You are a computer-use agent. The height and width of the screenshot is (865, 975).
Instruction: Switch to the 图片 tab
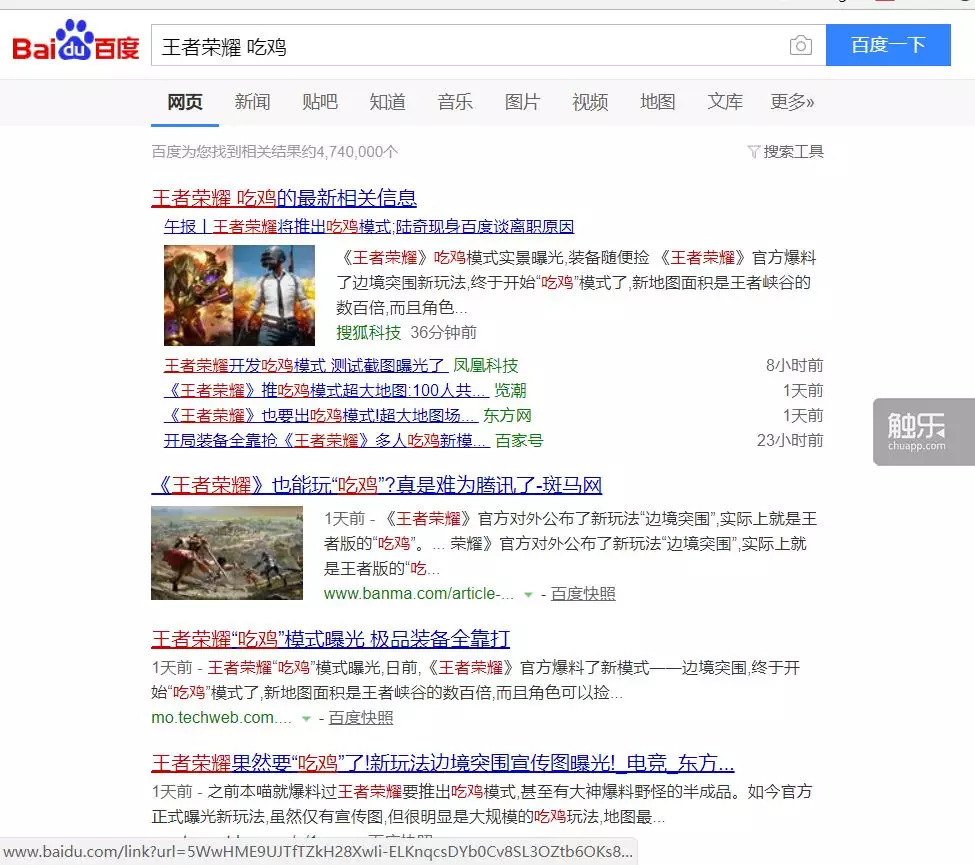point(522,102)
